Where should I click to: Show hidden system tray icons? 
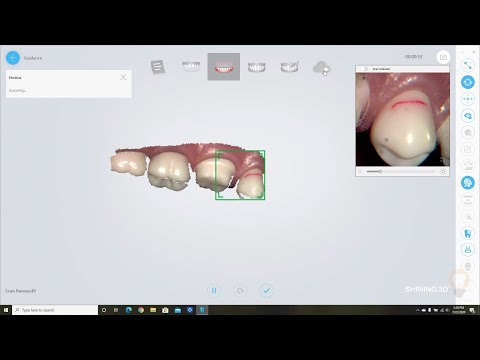(417, 310)
